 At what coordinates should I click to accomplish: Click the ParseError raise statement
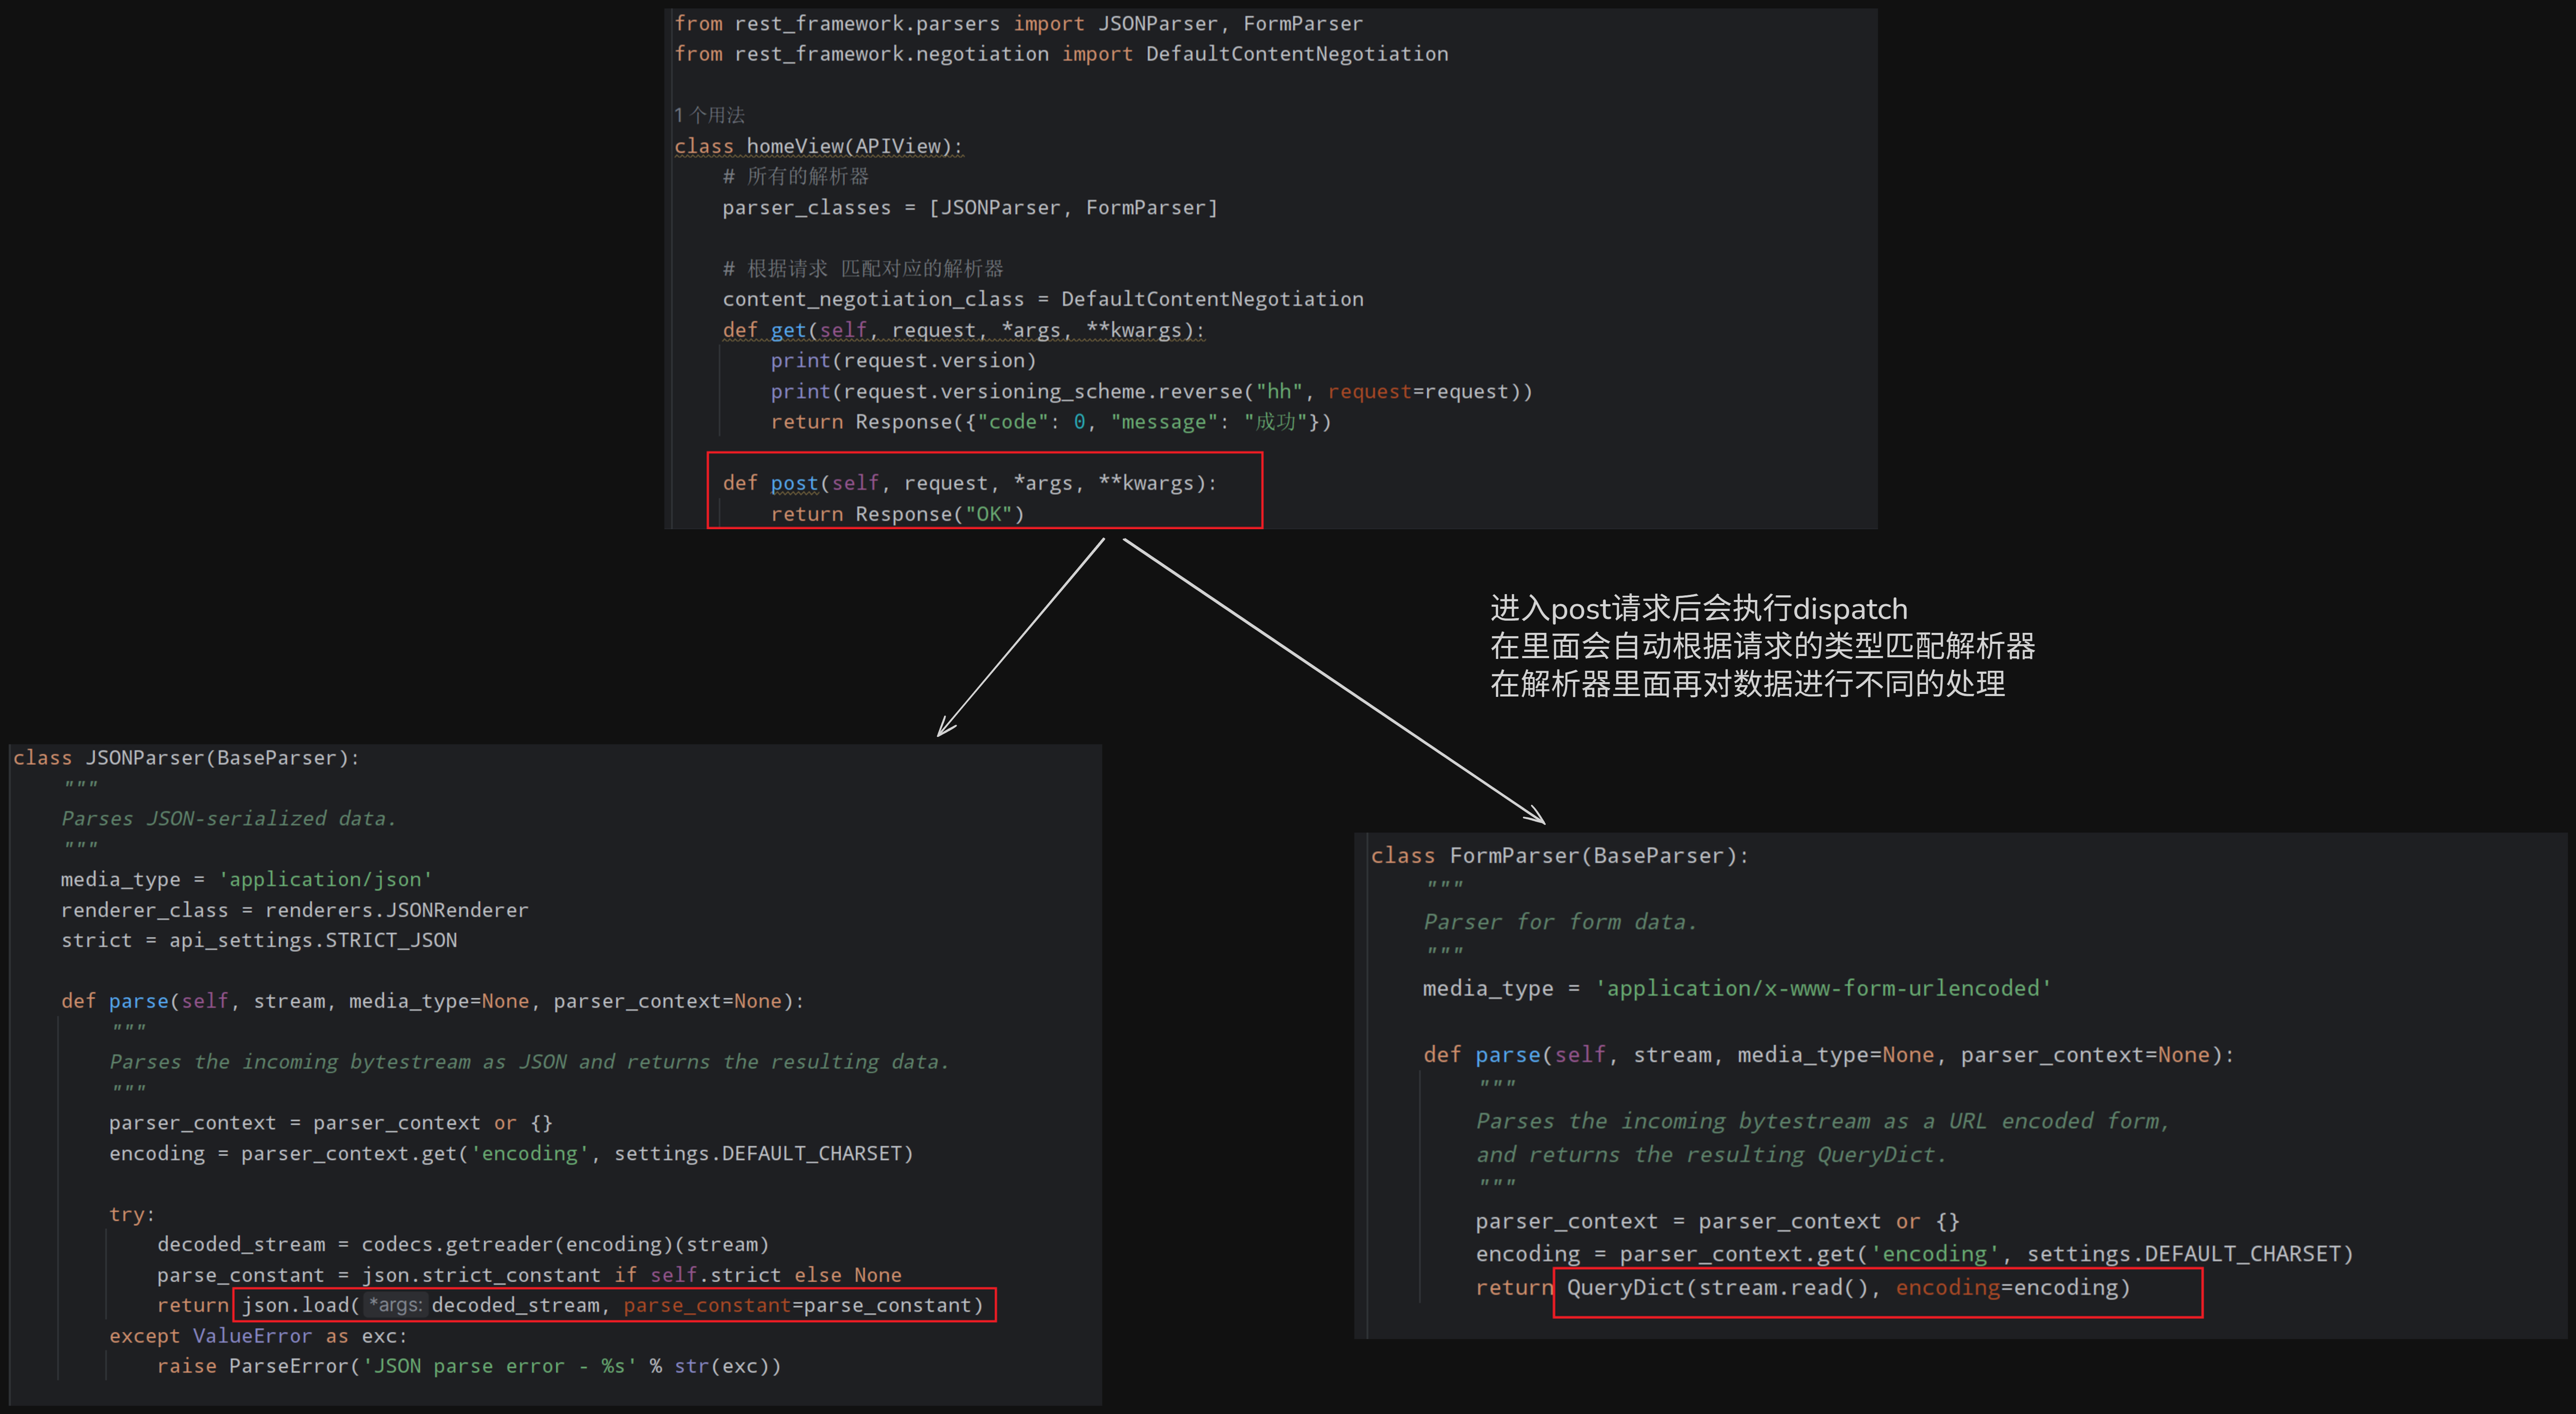[468, 1366]
